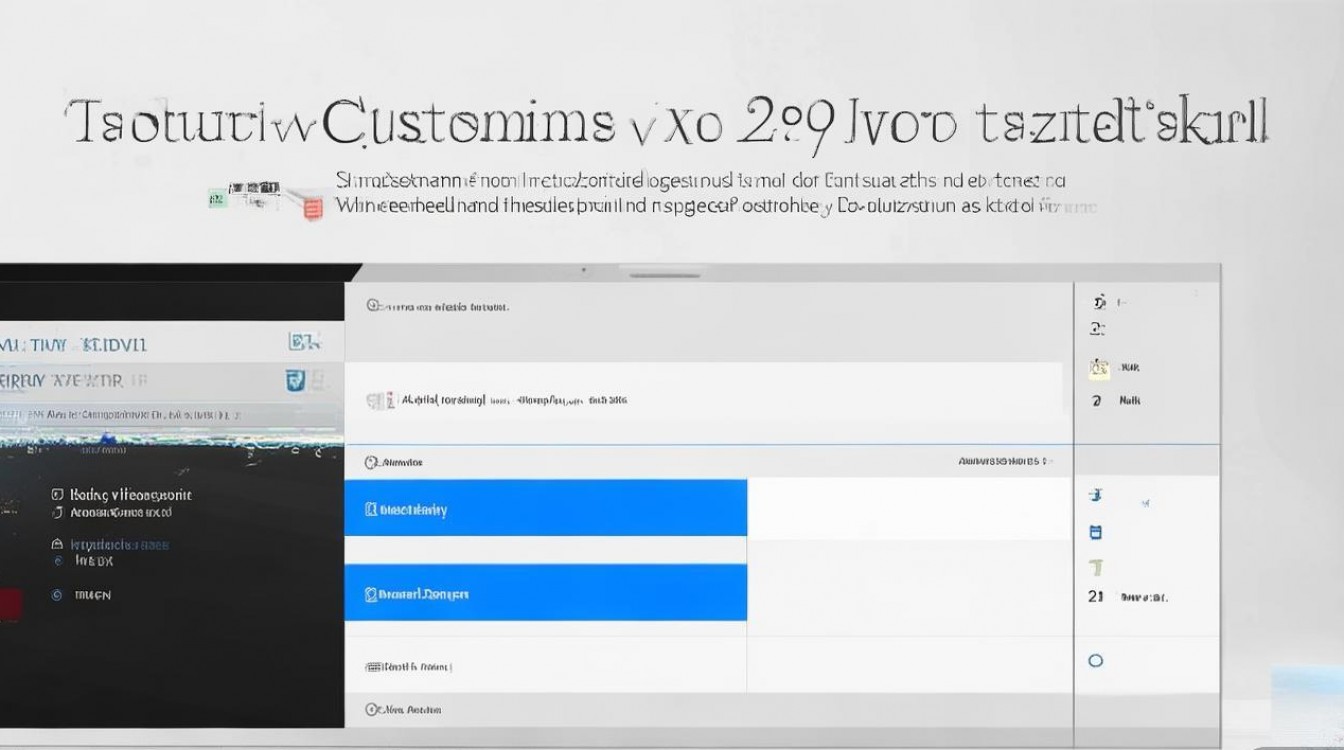Click the blue shield icon in left panel
The image size is (1344, 750).
[296, 380]
